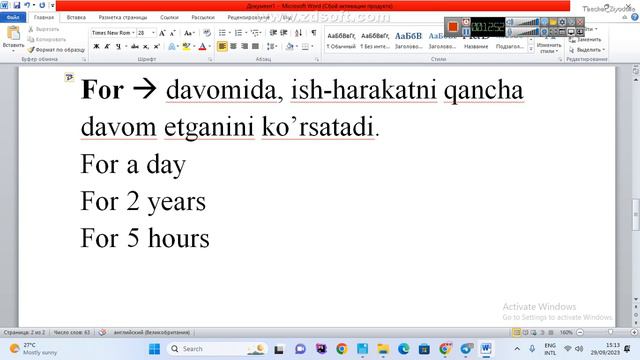Pause the screen recorder

pos(466,31)
